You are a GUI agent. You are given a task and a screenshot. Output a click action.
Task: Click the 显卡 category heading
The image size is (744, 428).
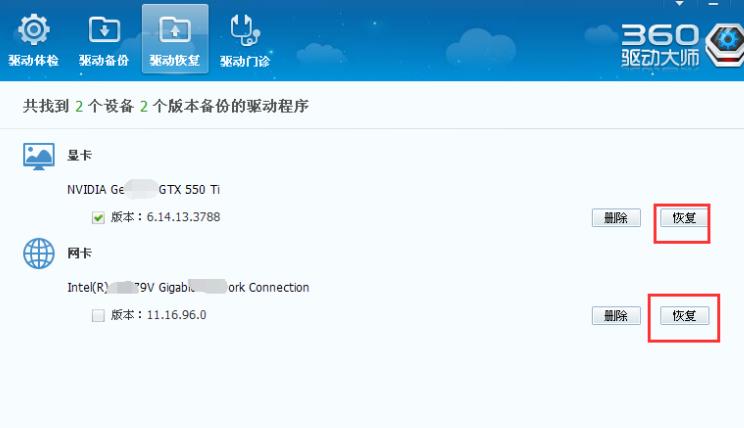coord(79,155)
